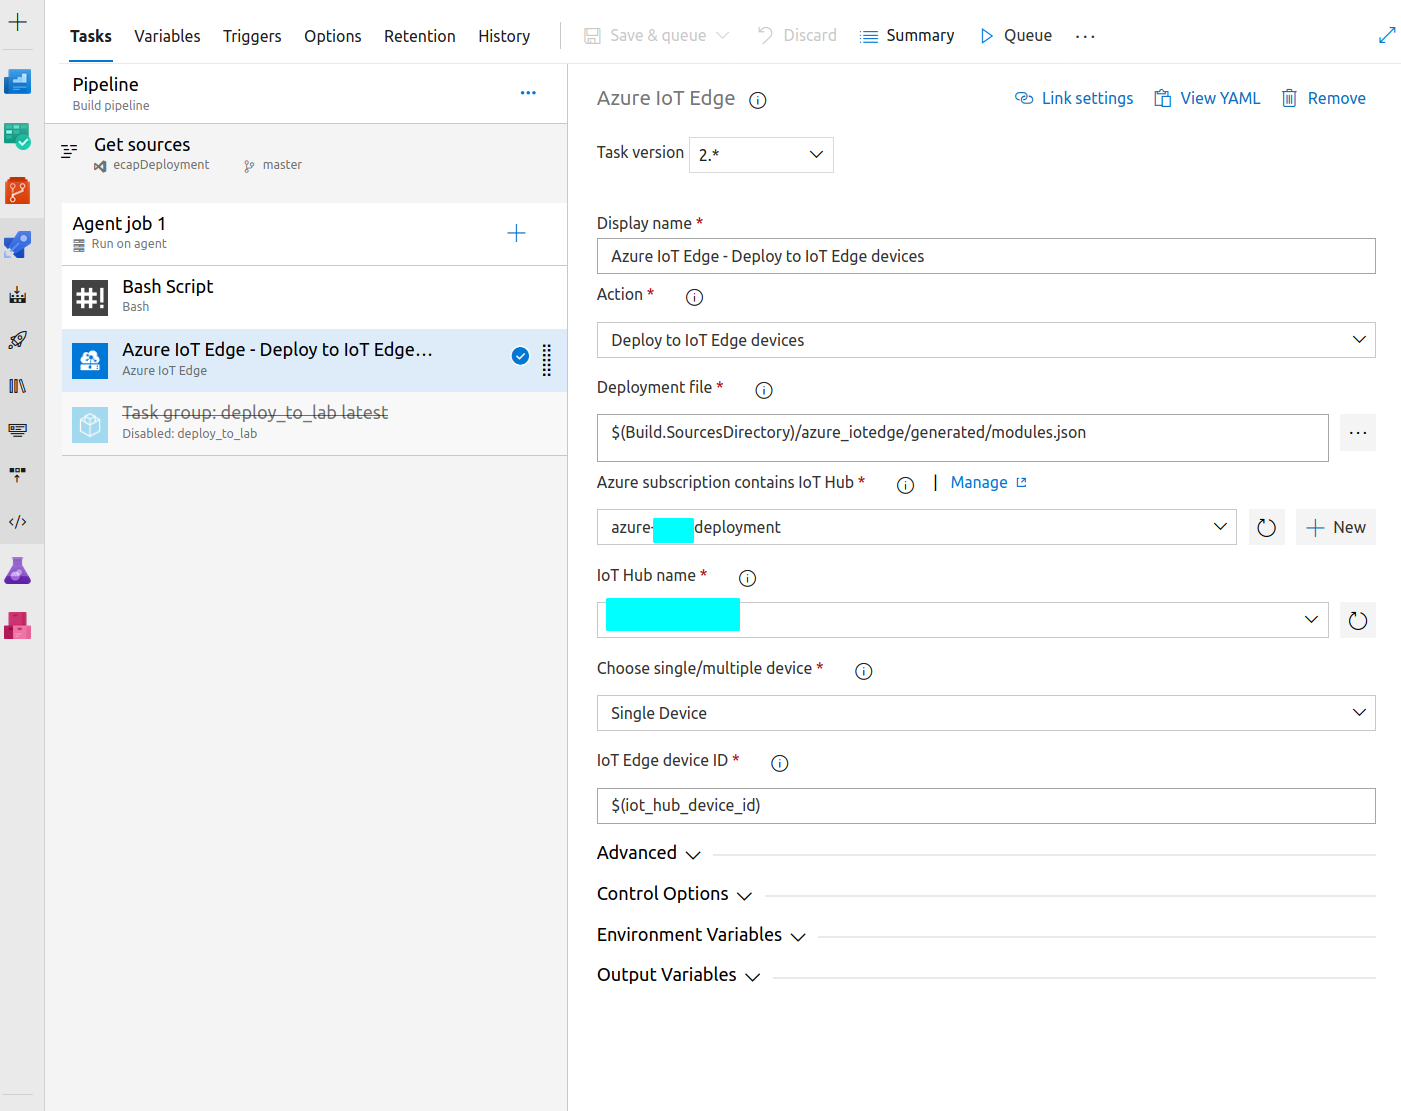
Task: Open Azure Pipelines from the sidebar
Action: click(x=18, y=244)
